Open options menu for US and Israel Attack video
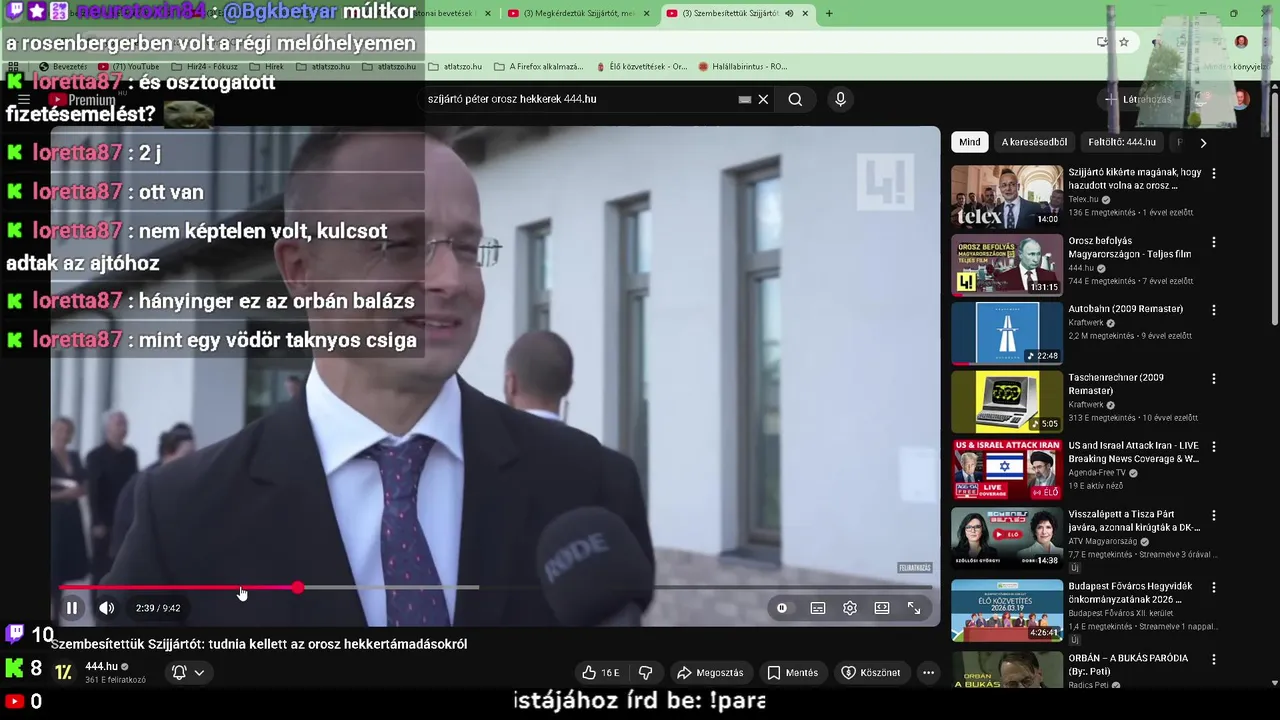This screenshot has height=720, width=1280. [x=1214, y=447]
